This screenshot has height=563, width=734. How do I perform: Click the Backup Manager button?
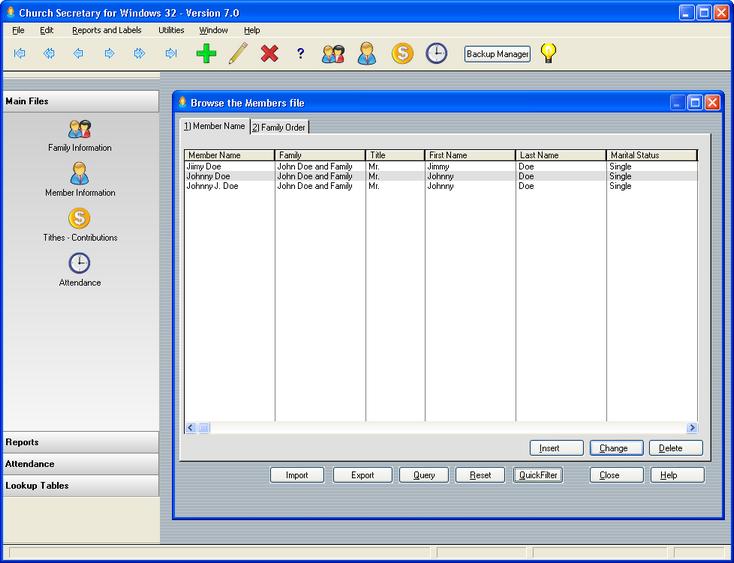(497, 54)
